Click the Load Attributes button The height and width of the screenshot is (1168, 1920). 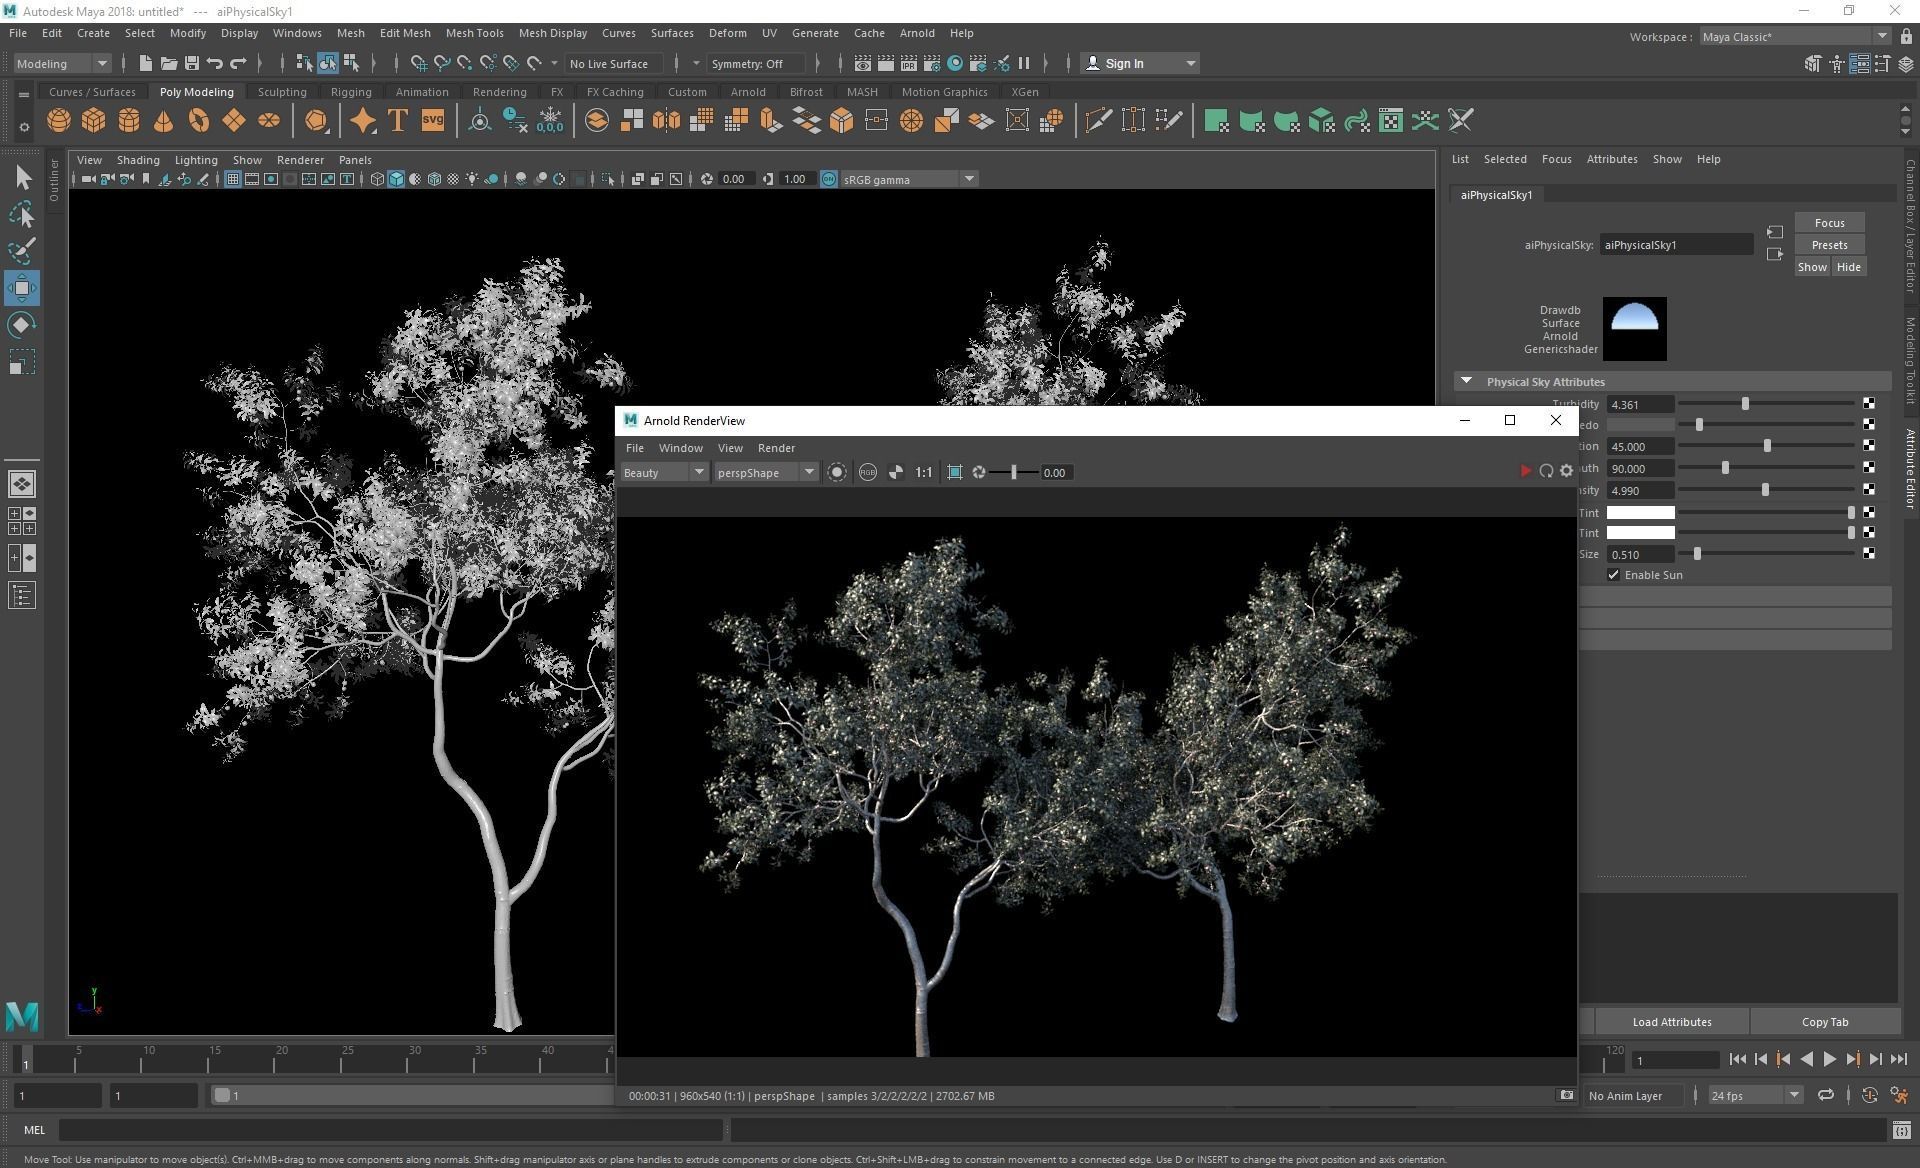click(x=1671, y=1022)
